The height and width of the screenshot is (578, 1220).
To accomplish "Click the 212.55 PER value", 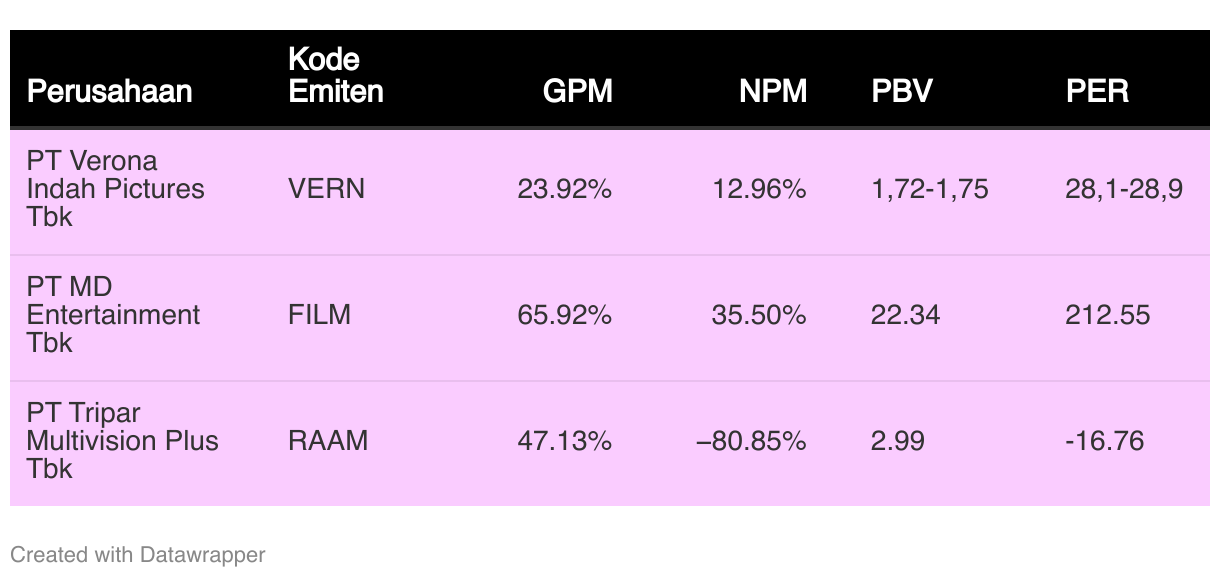I will [1108, 315].
